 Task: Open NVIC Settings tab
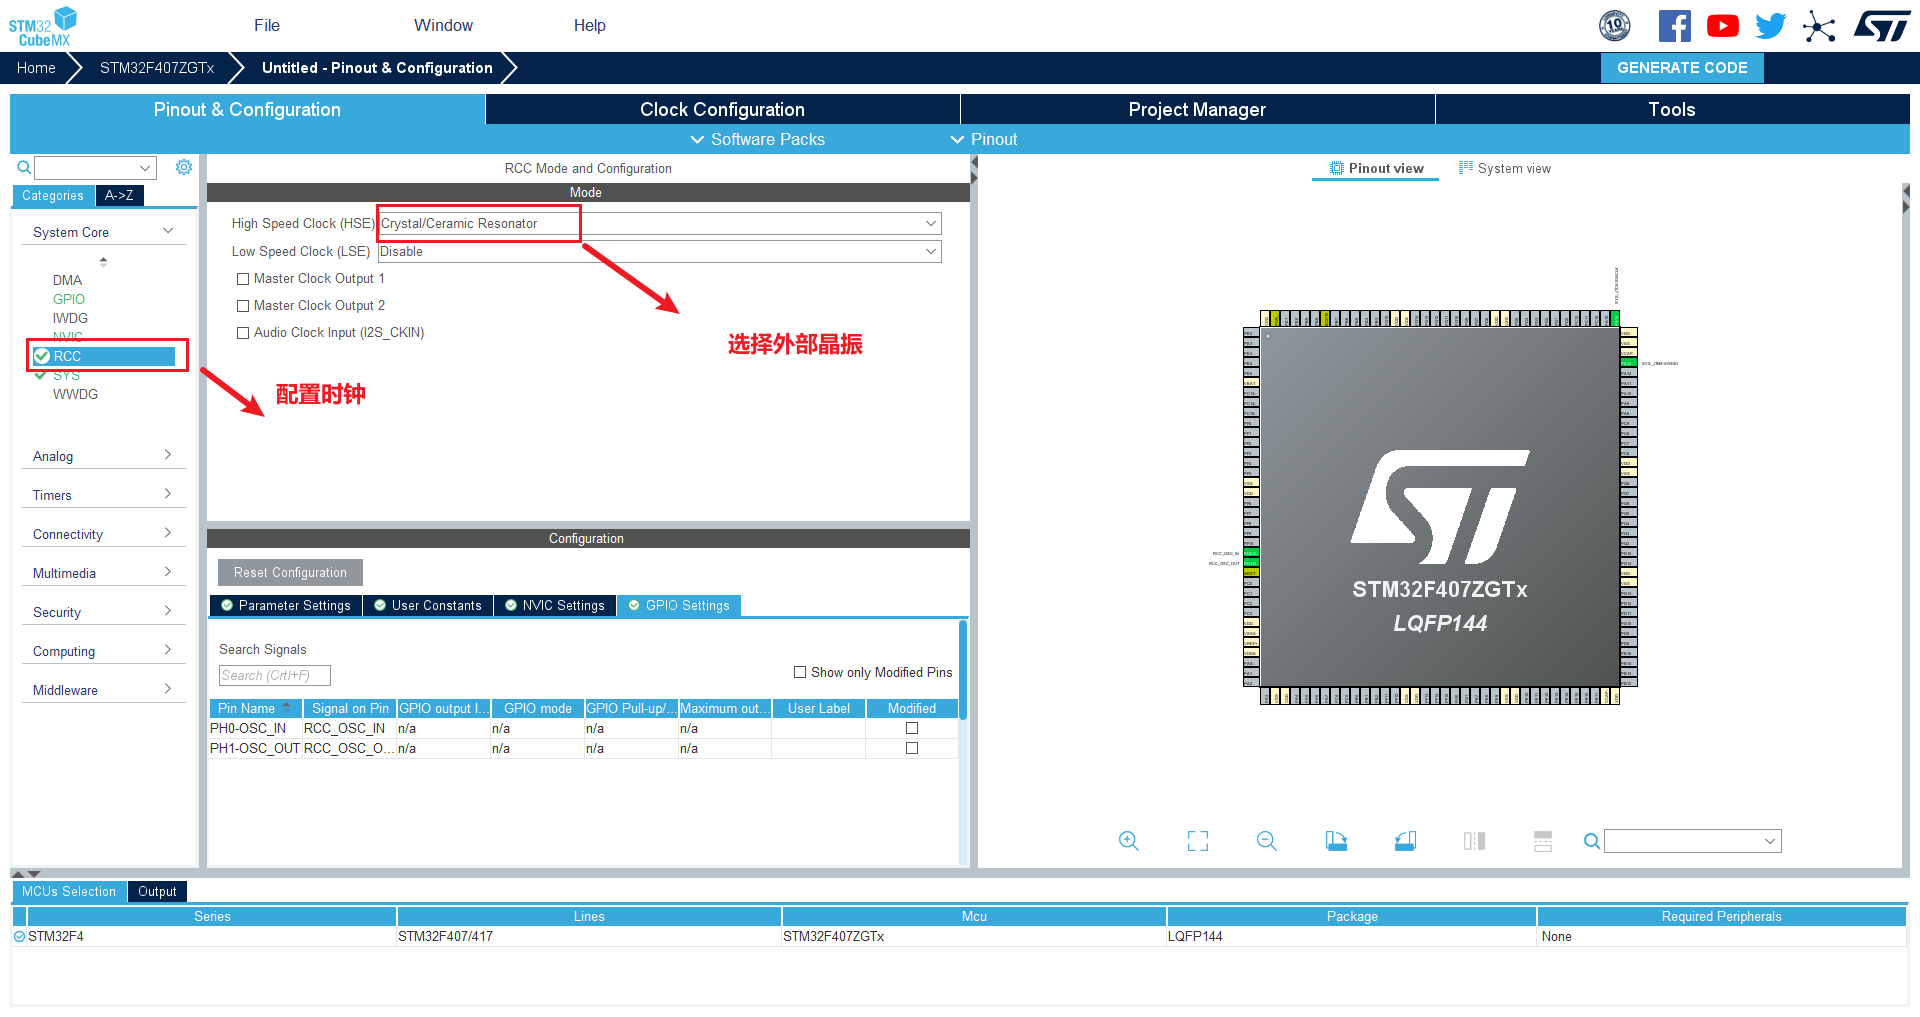[555, 606]
